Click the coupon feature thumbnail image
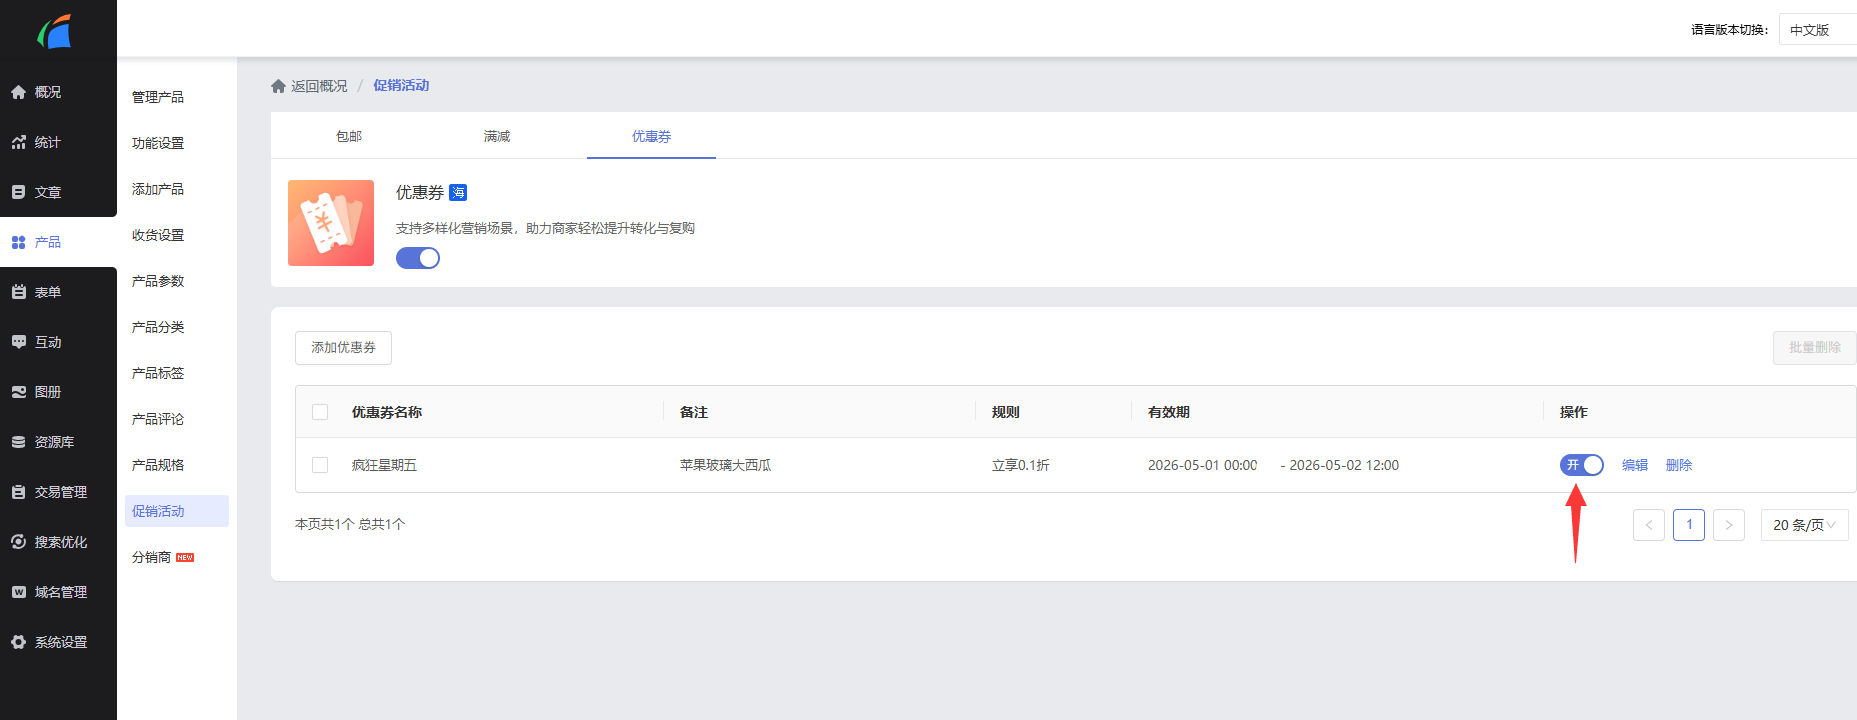 coord(331,223)
